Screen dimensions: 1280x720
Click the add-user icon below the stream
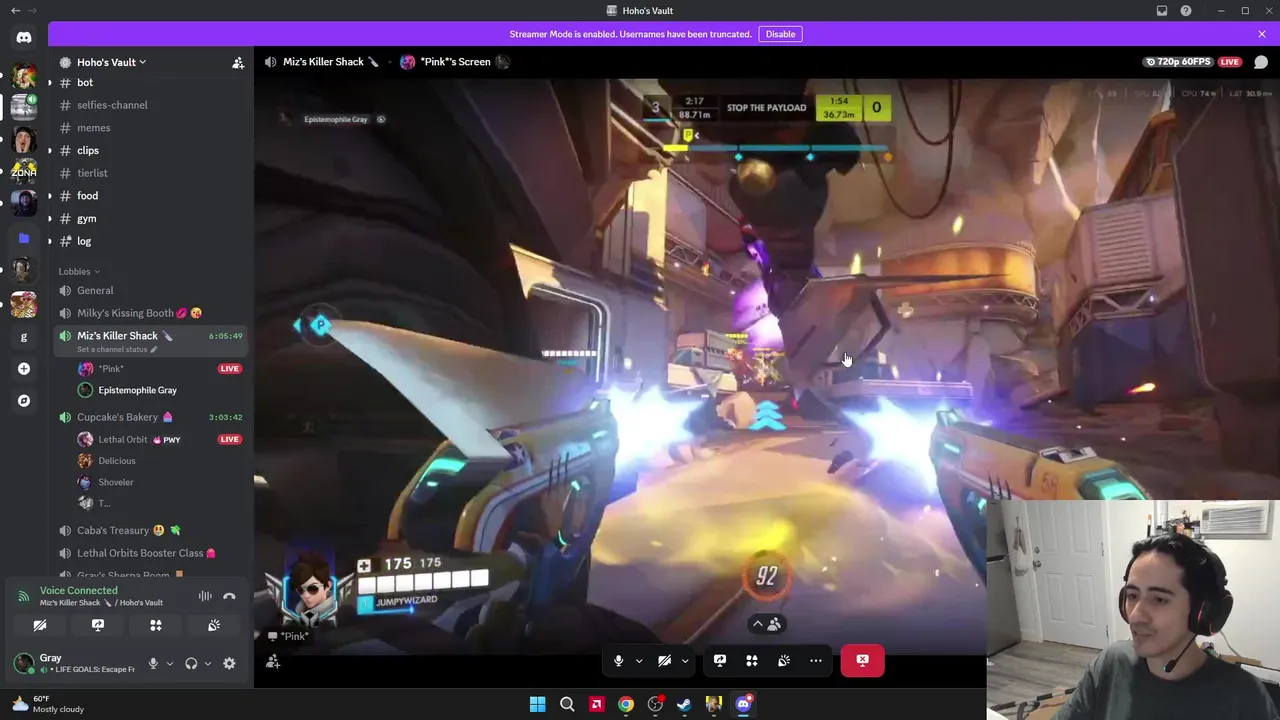[273, 661]
